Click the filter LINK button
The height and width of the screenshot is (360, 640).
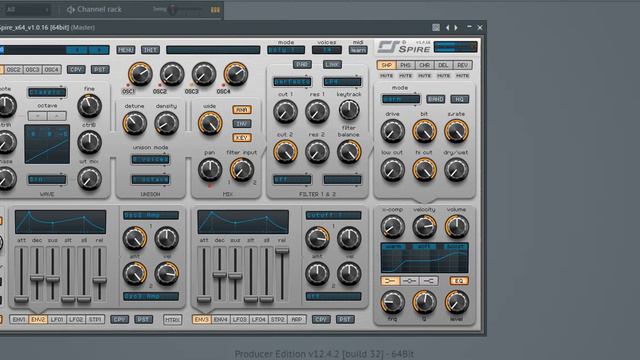pos(332,64)
